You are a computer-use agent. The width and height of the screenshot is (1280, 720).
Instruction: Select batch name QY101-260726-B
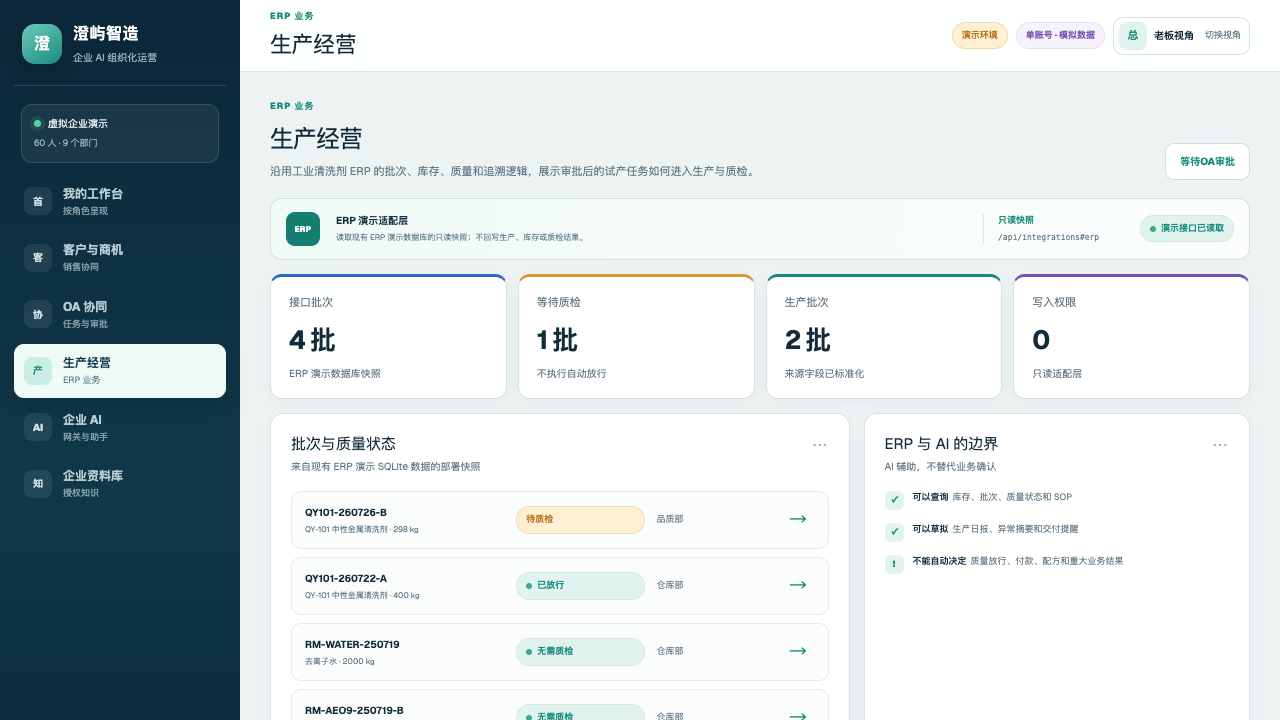(x=346, y=512)
